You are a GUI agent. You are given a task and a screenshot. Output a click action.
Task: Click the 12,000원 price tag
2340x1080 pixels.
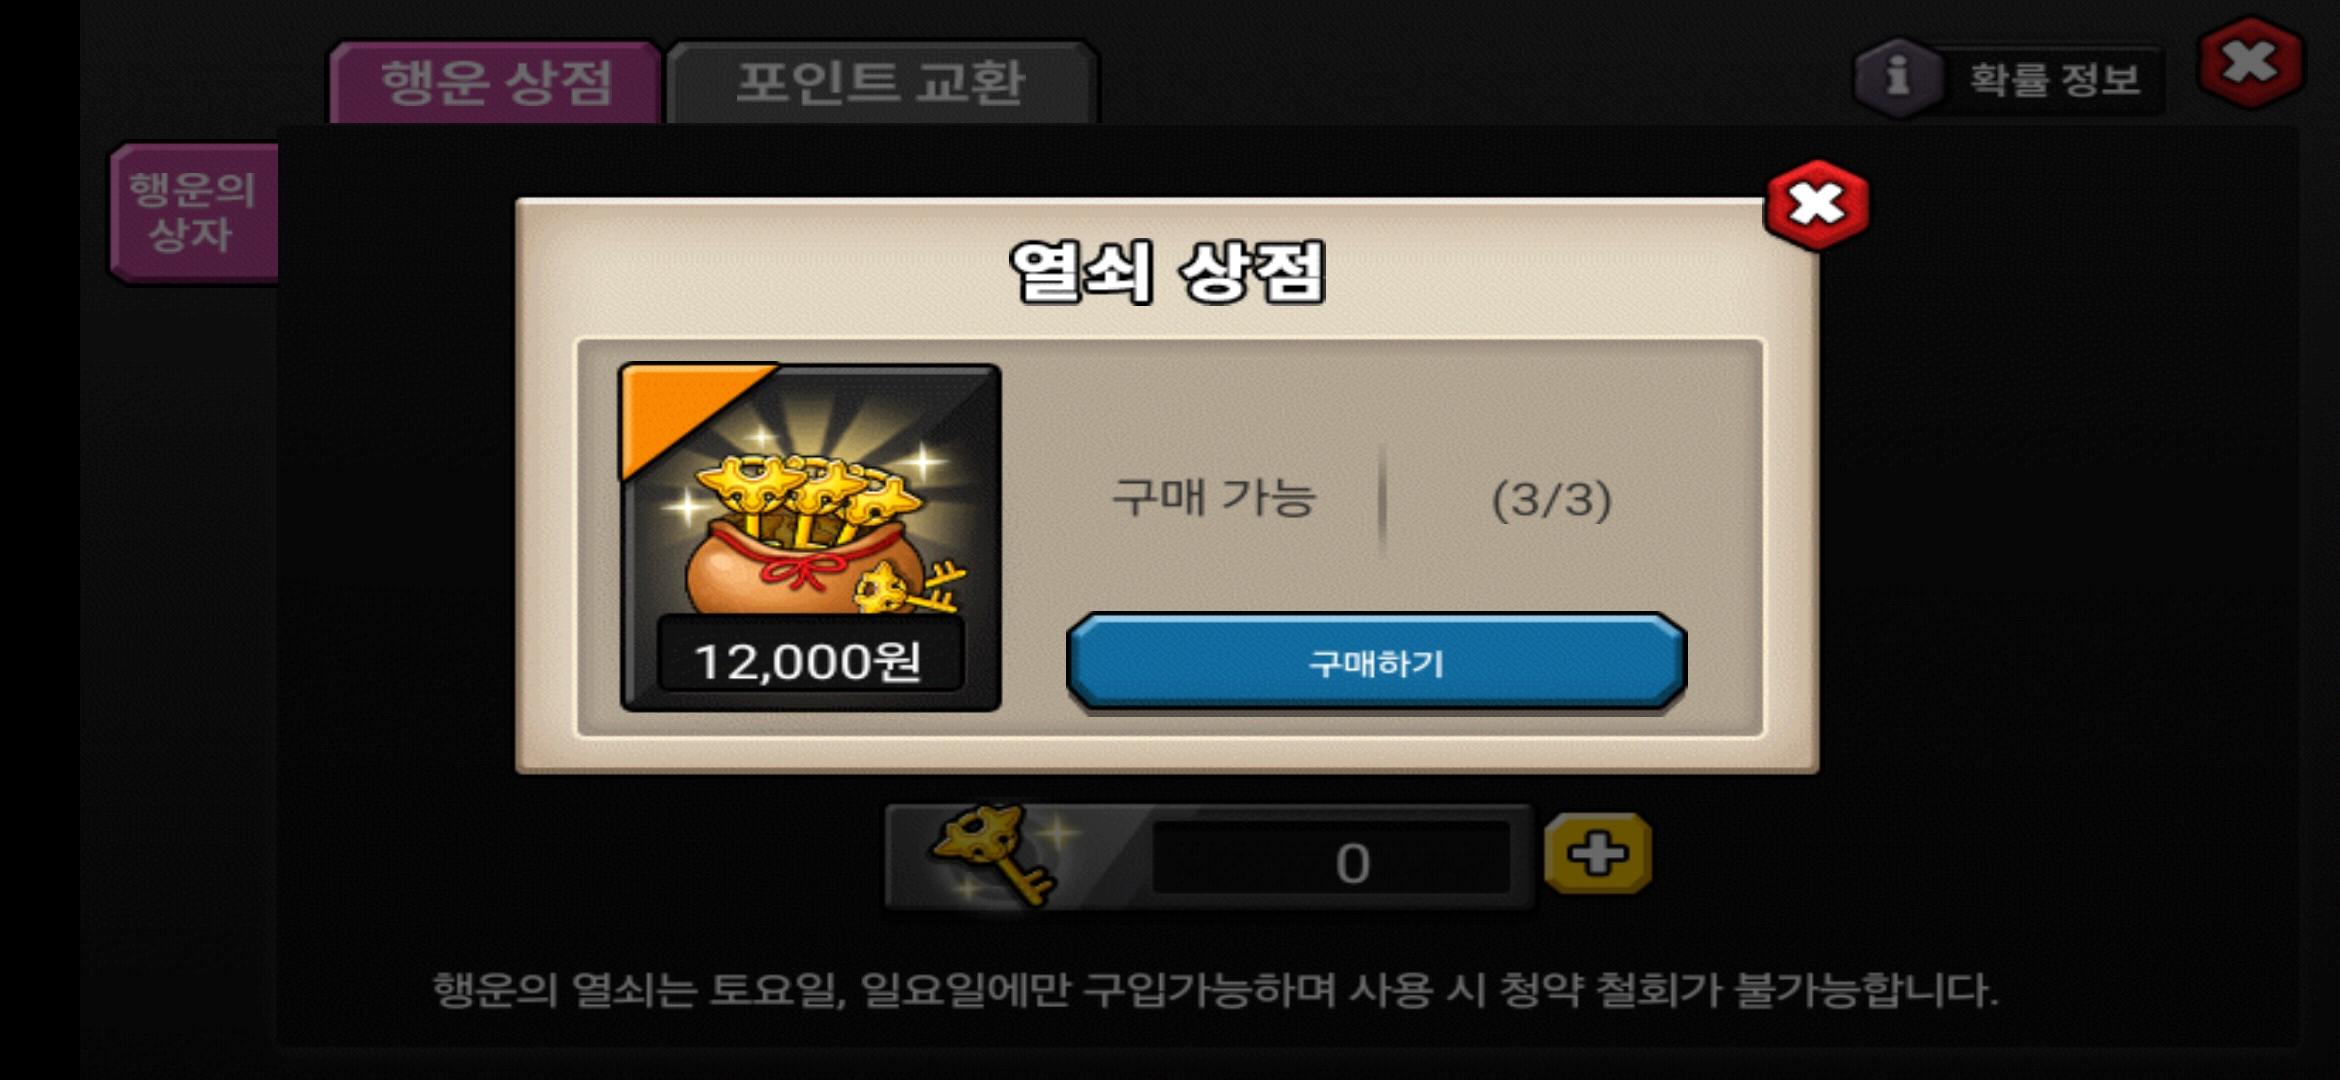click(809, 660)
